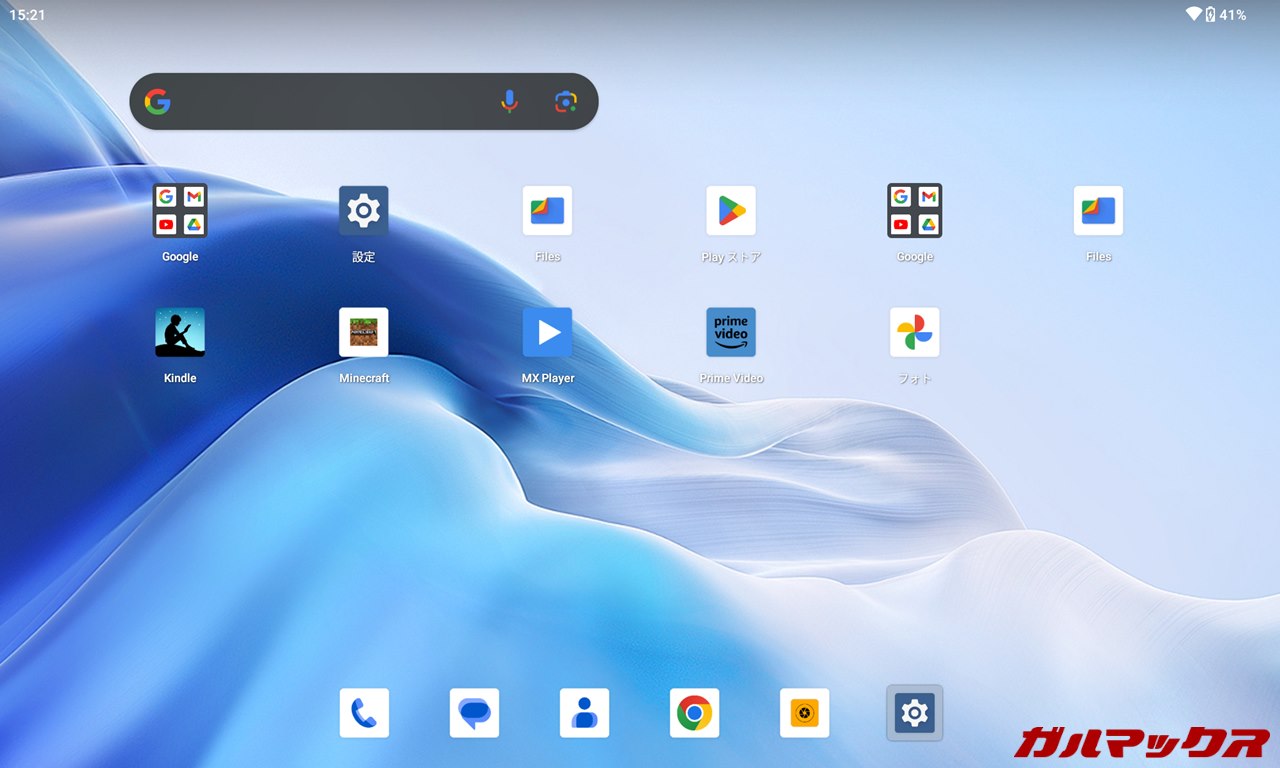Image resolution: width=1280 pixels, height=768 pixels.
Task: Open Google Lens from the search bar
Action: [x=566, y=101]
